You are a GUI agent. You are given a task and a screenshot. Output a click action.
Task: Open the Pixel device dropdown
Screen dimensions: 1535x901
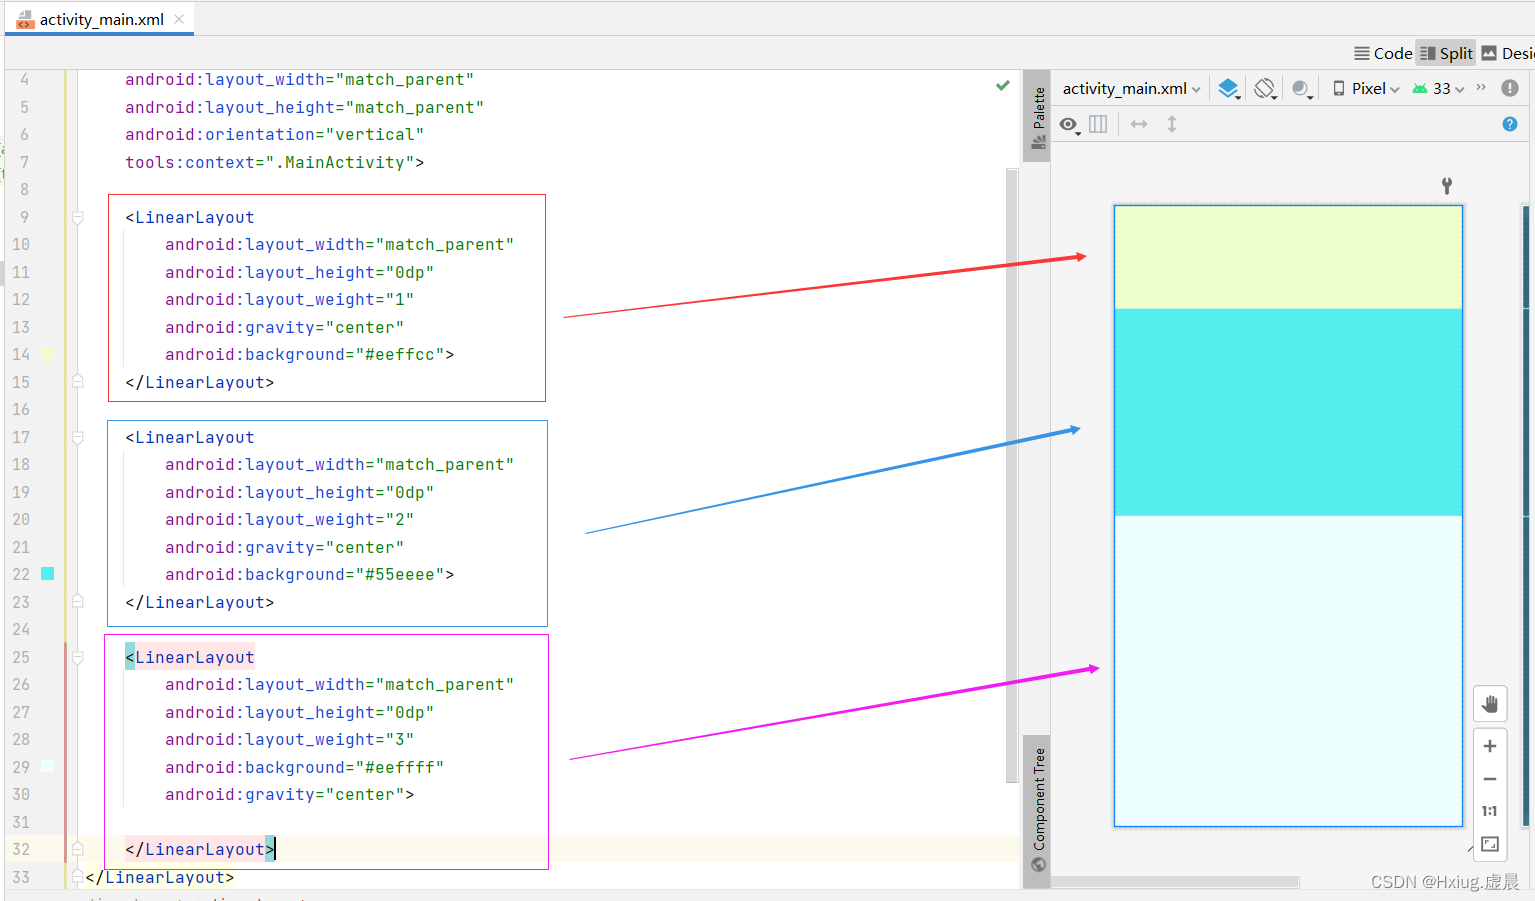[x=1366, y=88]
